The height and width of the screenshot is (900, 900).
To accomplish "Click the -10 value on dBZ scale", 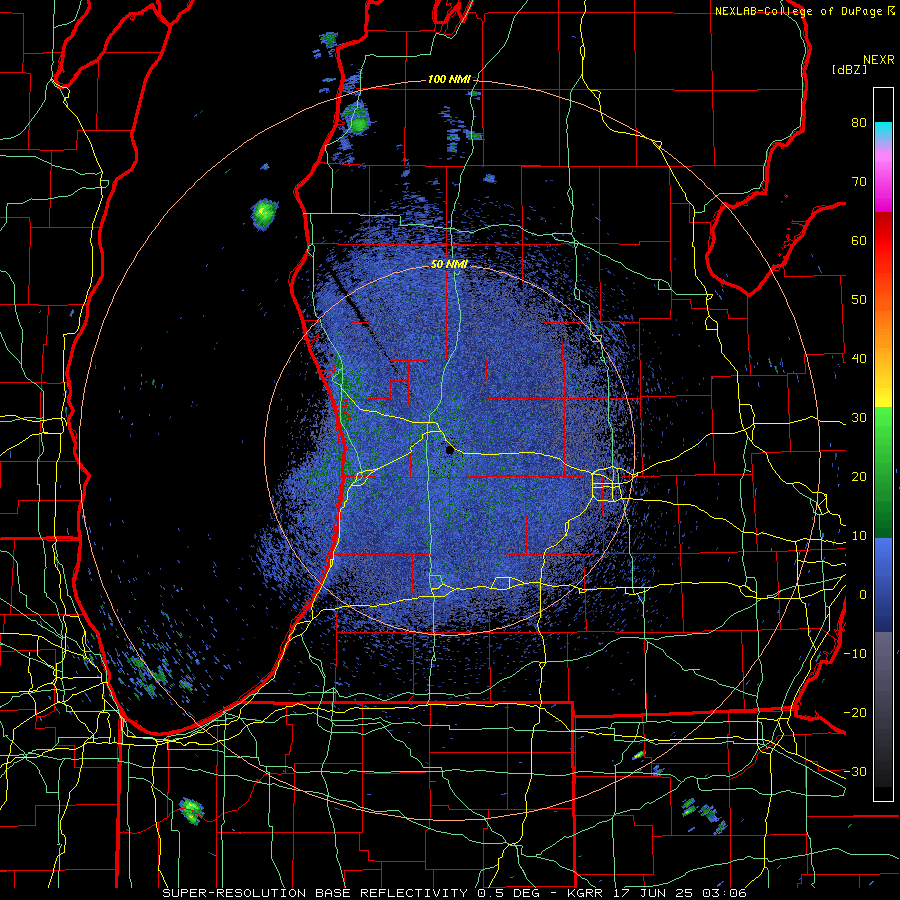I will click(855, 654).
